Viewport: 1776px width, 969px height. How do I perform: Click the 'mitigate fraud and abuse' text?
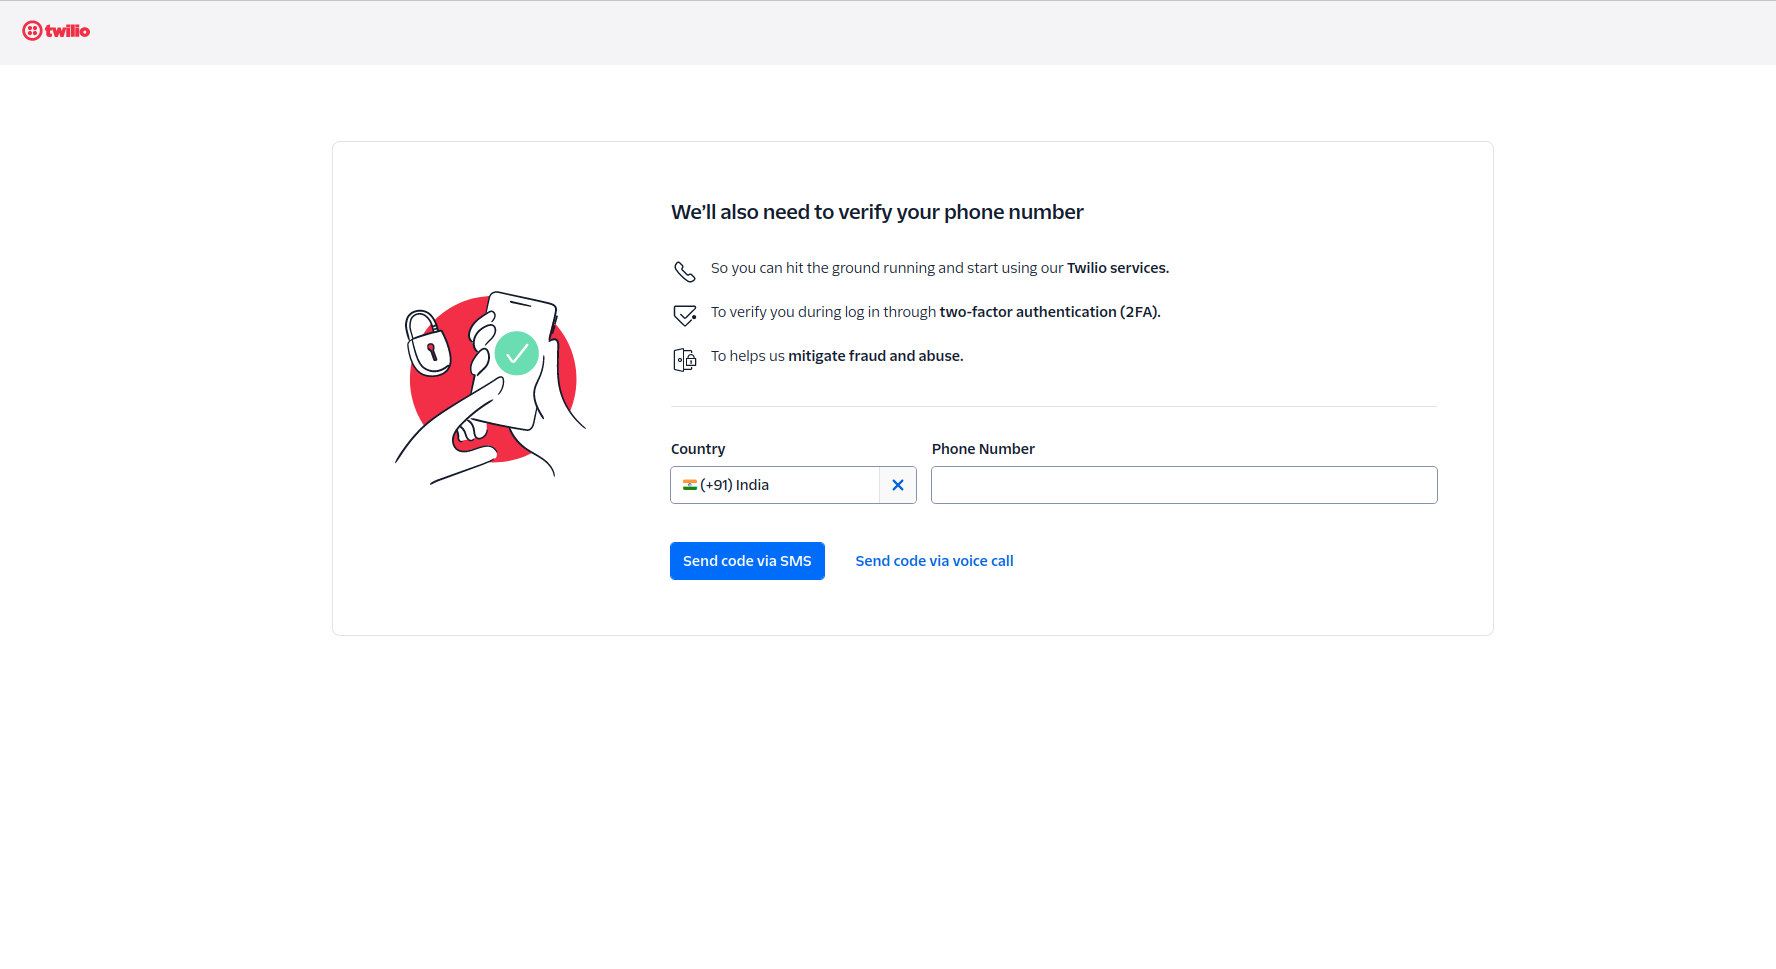pos(875,356)
